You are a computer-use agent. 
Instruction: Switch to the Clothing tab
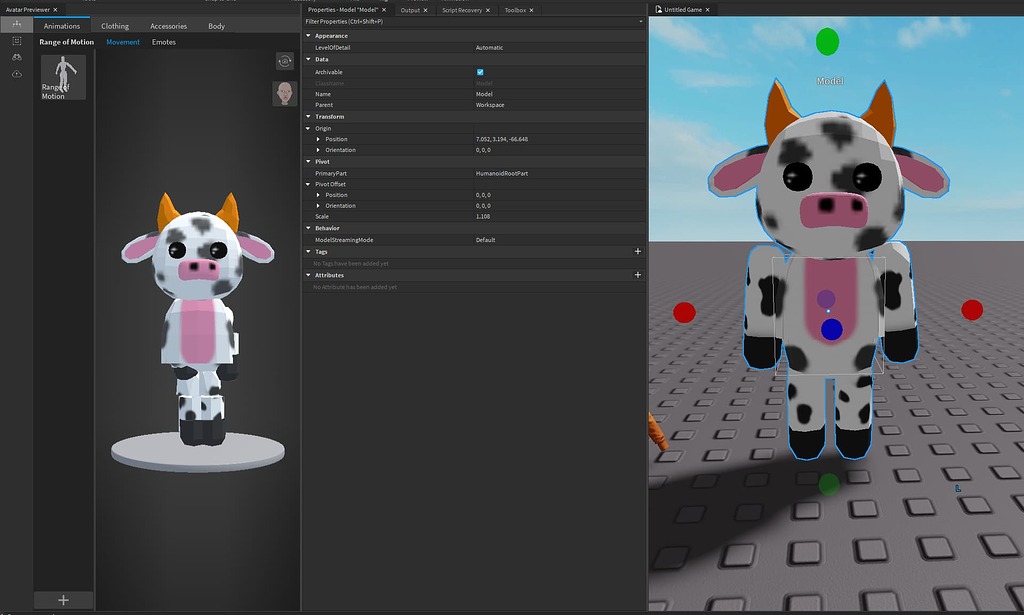pos(114,25)
